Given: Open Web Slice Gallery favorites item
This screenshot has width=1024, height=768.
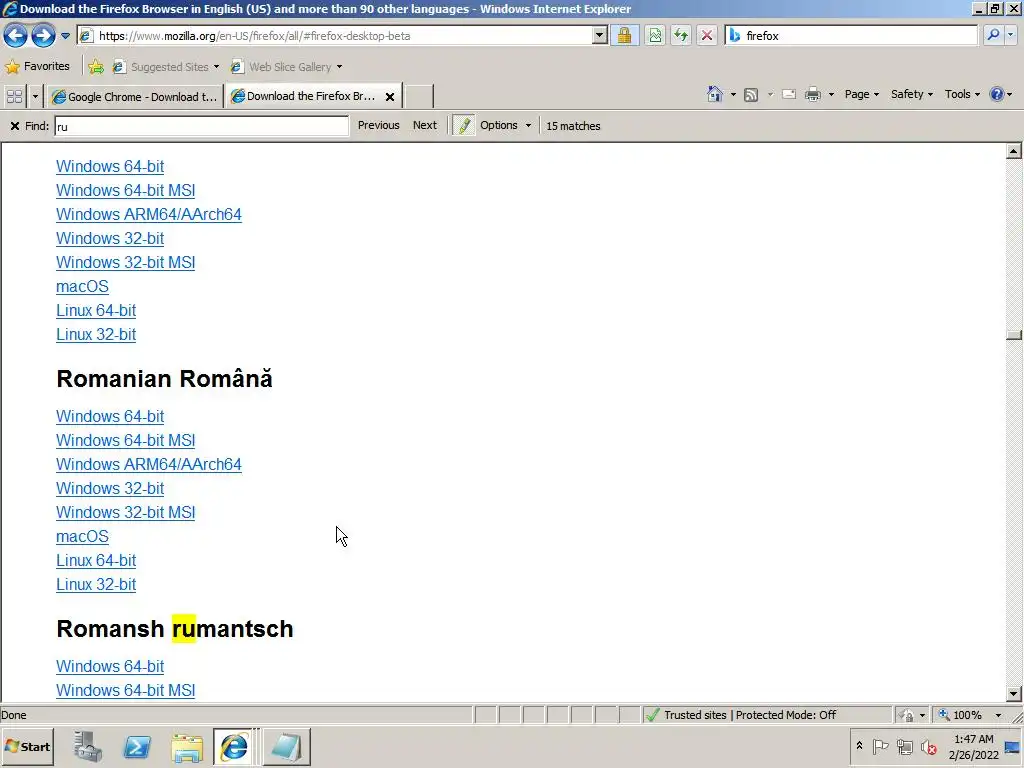Looking at the screenshot, I should 286,67.
